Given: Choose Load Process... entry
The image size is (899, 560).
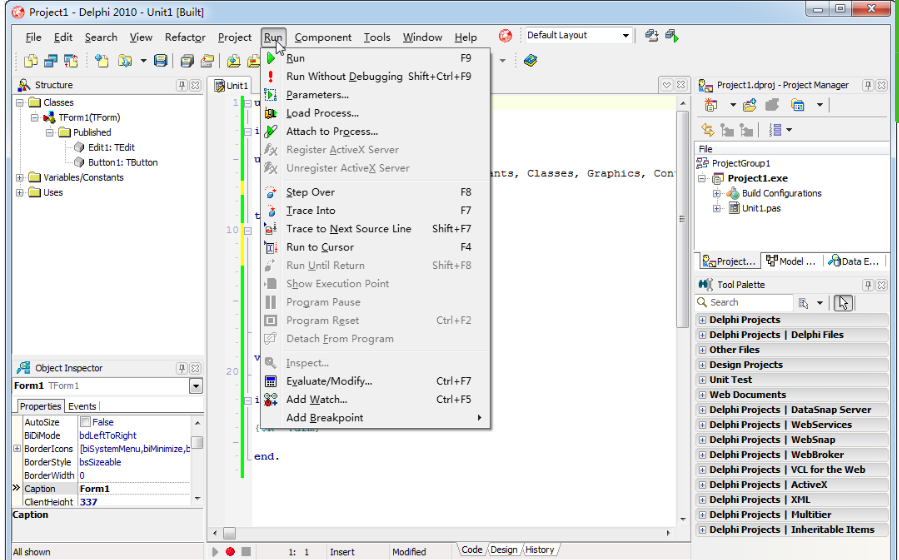Looking at the screenshot, I should [x=376, y=113].
